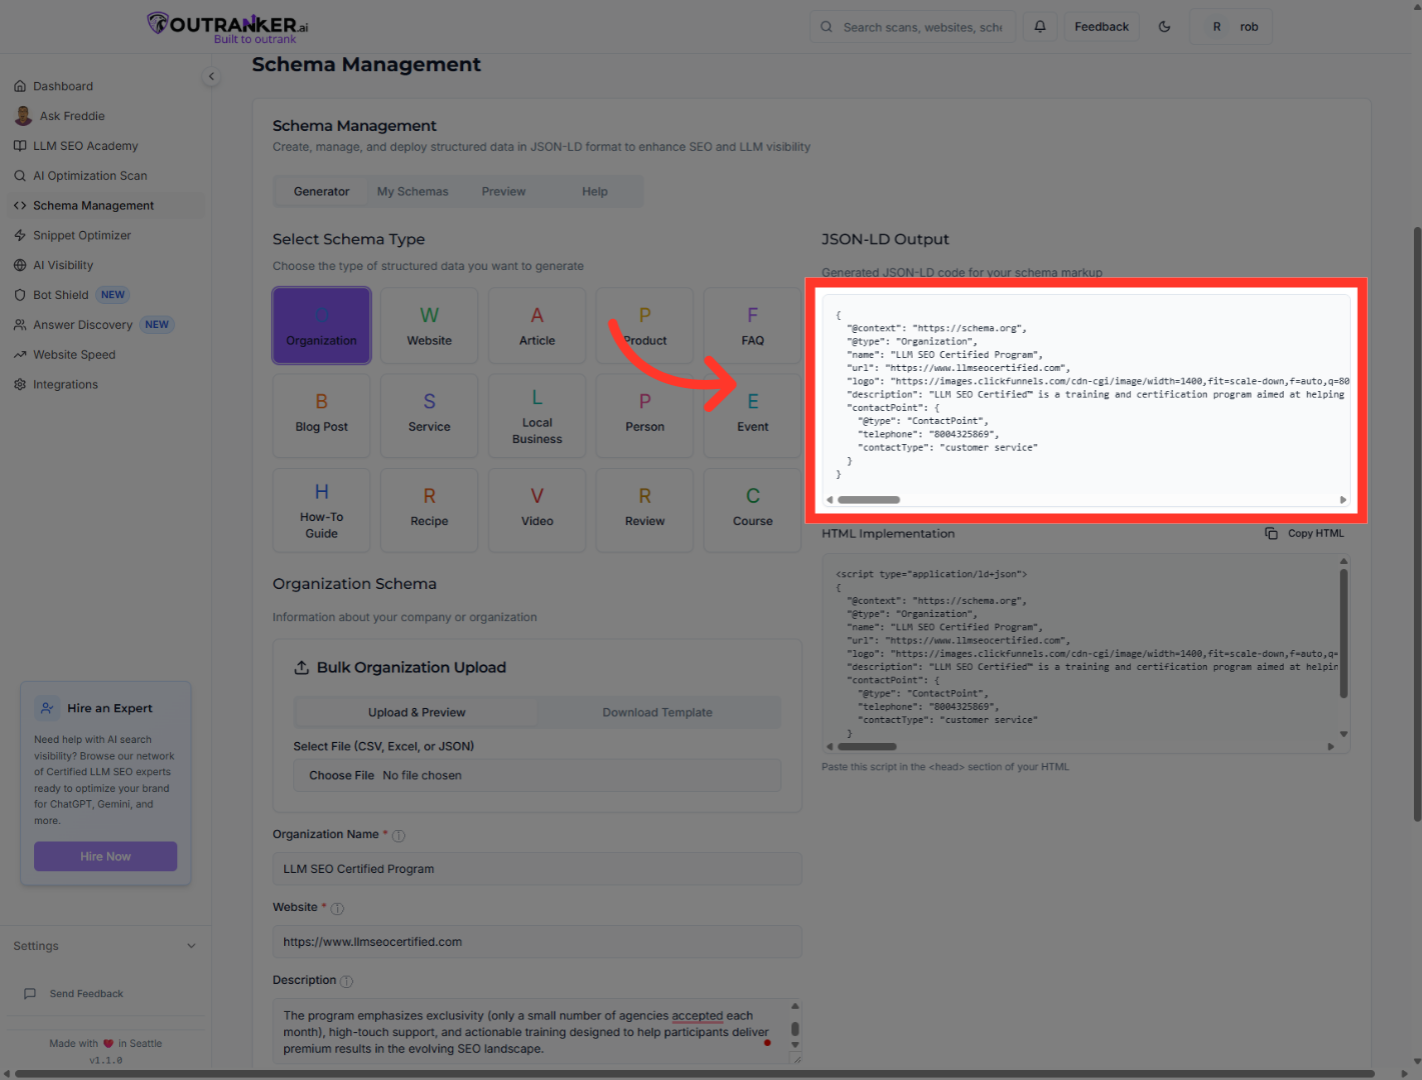Open the Snippet Optimizer
Screen dimensions: 1422x1080
81,235
